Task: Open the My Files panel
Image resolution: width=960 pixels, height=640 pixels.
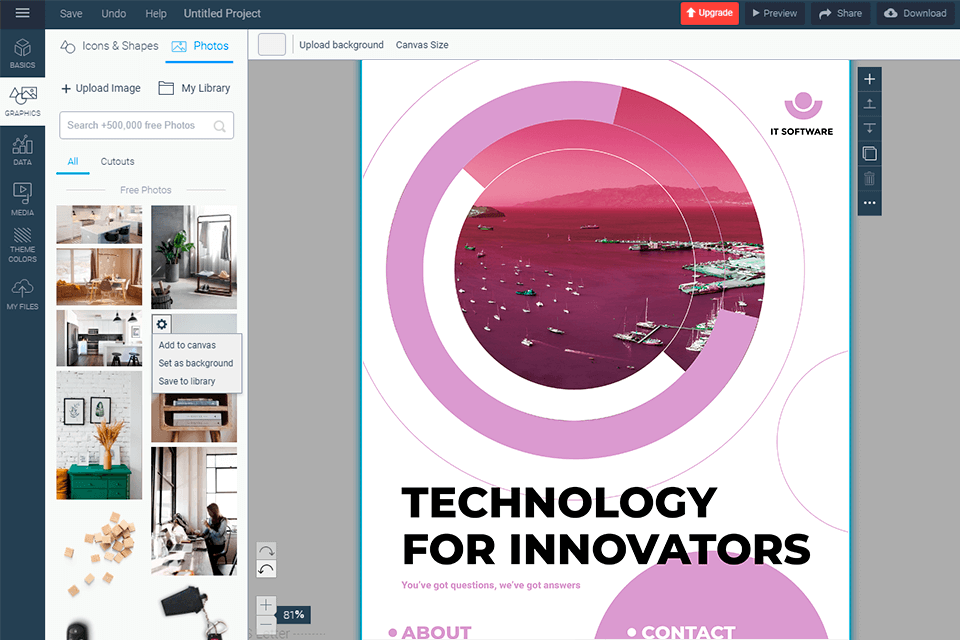Action: [x=22, y=294]
